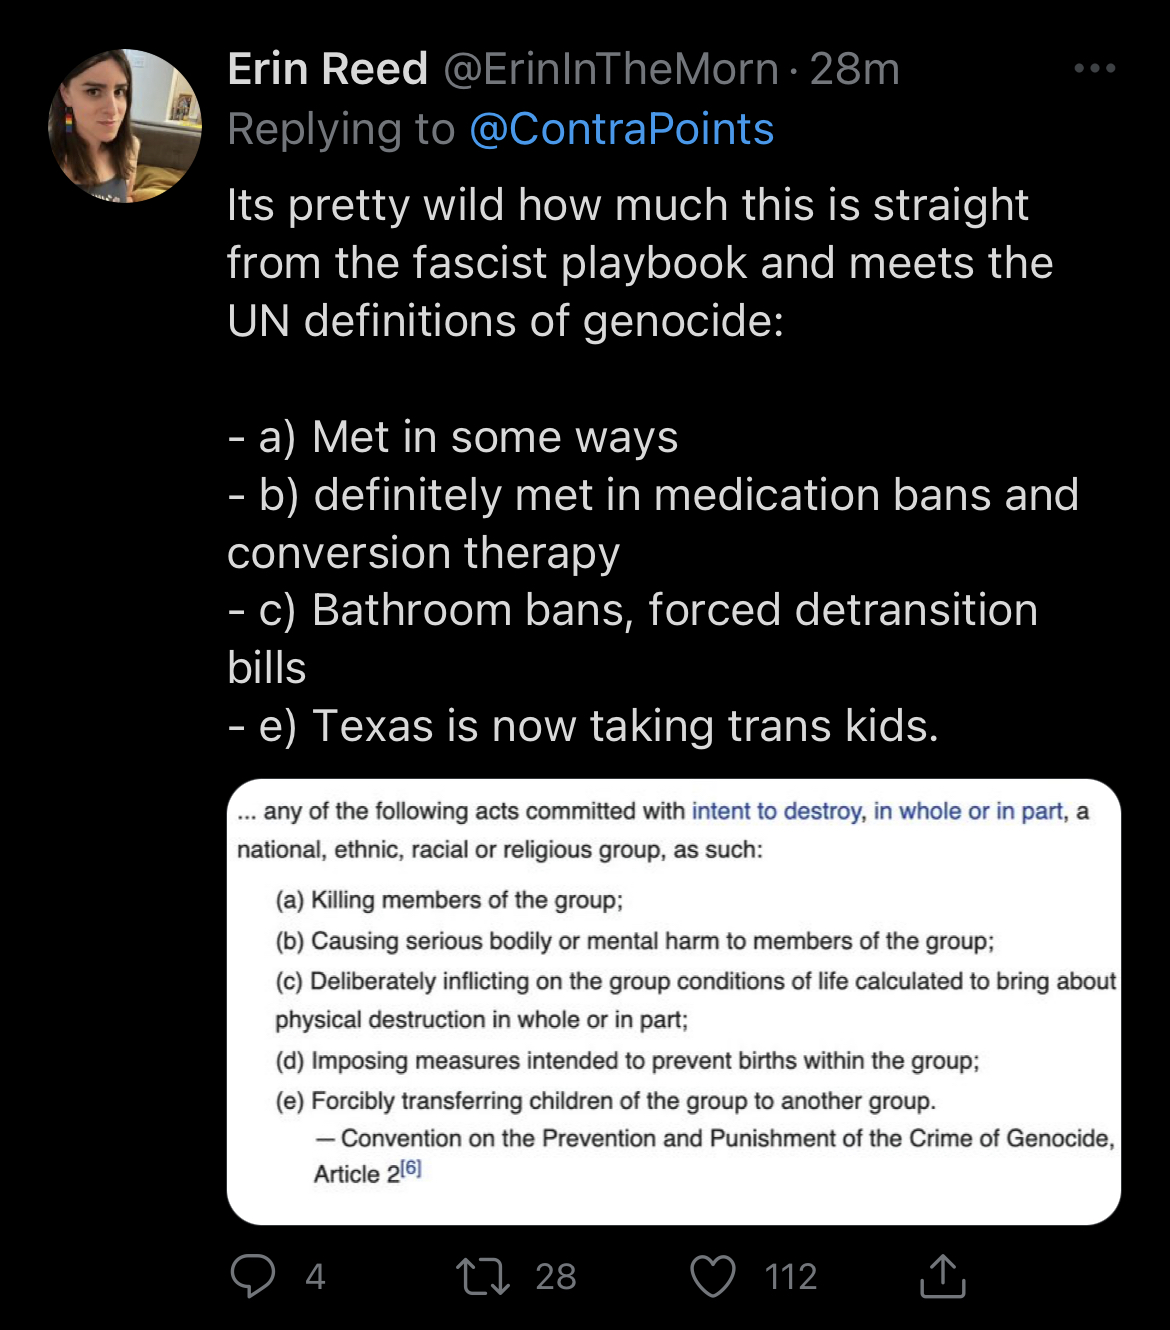This screenshot has width=1170, height=1330.
Task: Open Erin Reed's profile picture
Action: (125, 126)
